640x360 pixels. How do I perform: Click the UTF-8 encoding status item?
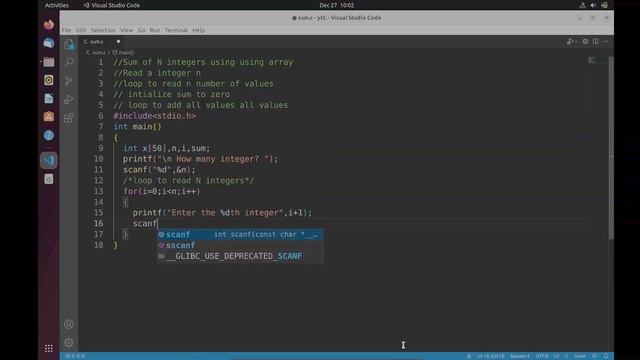(542, 356)
